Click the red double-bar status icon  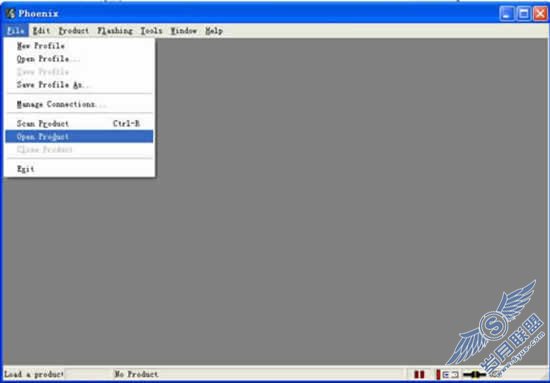coord(419,375)
